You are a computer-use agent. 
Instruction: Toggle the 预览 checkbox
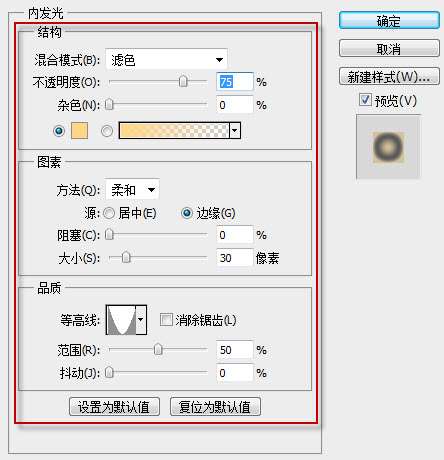point(365,100)
